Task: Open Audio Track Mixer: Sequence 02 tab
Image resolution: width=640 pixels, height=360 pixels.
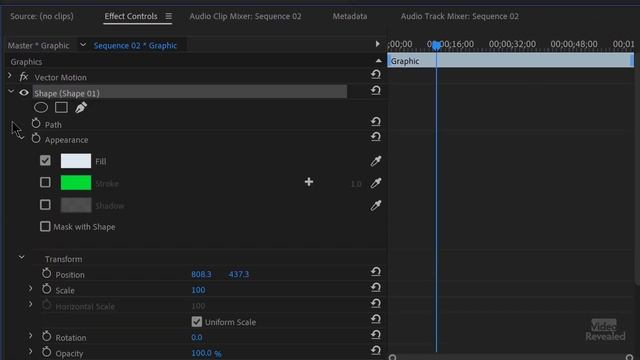Action: pos(460,16)
